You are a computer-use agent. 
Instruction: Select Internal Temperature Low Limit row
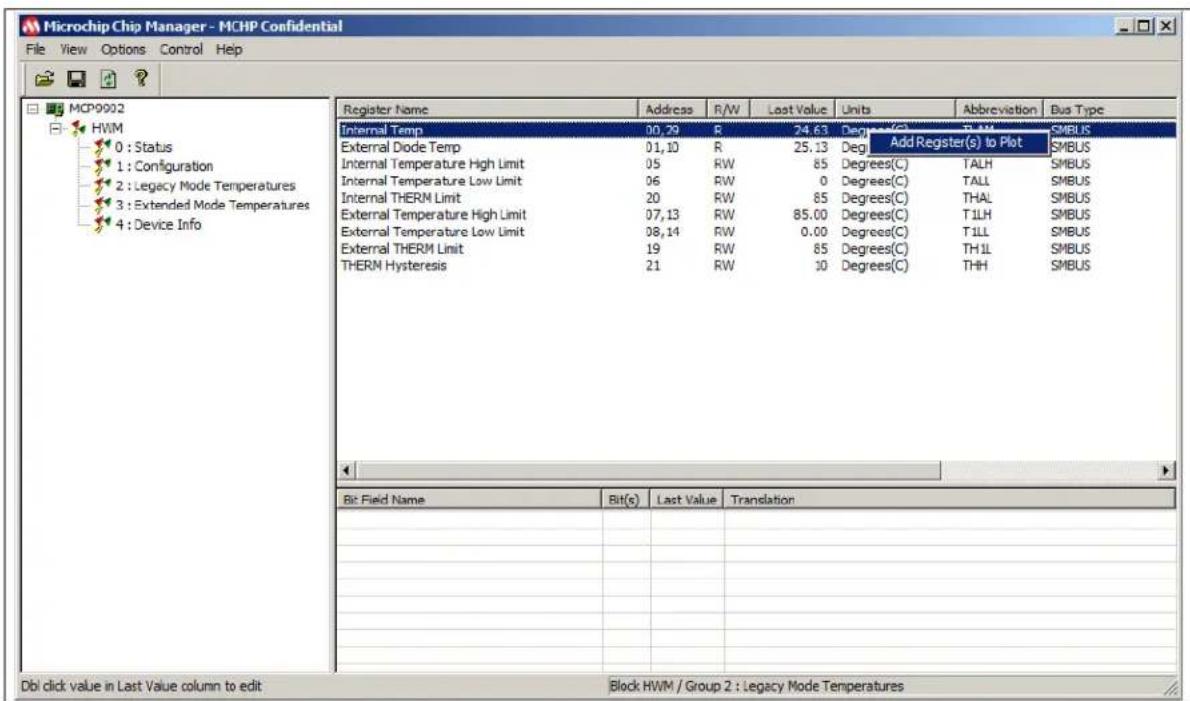(757, 181)
